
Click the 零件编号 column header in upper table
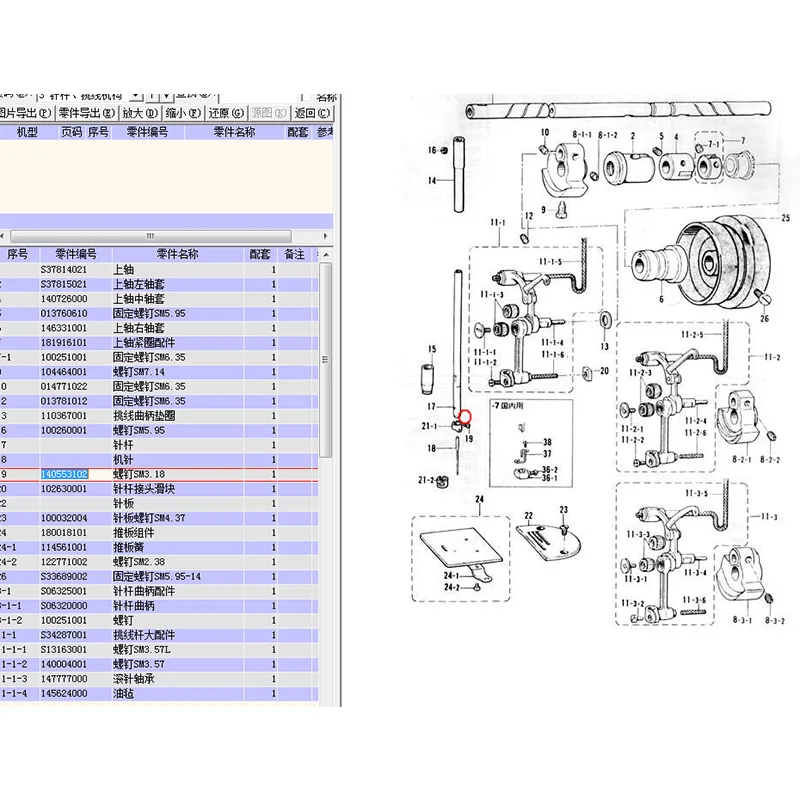tap(147, 132)
